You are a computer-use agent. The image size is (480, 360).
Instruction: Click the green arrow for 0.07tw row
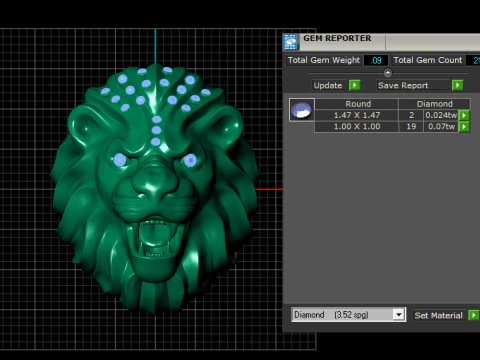tap(464, 127)
